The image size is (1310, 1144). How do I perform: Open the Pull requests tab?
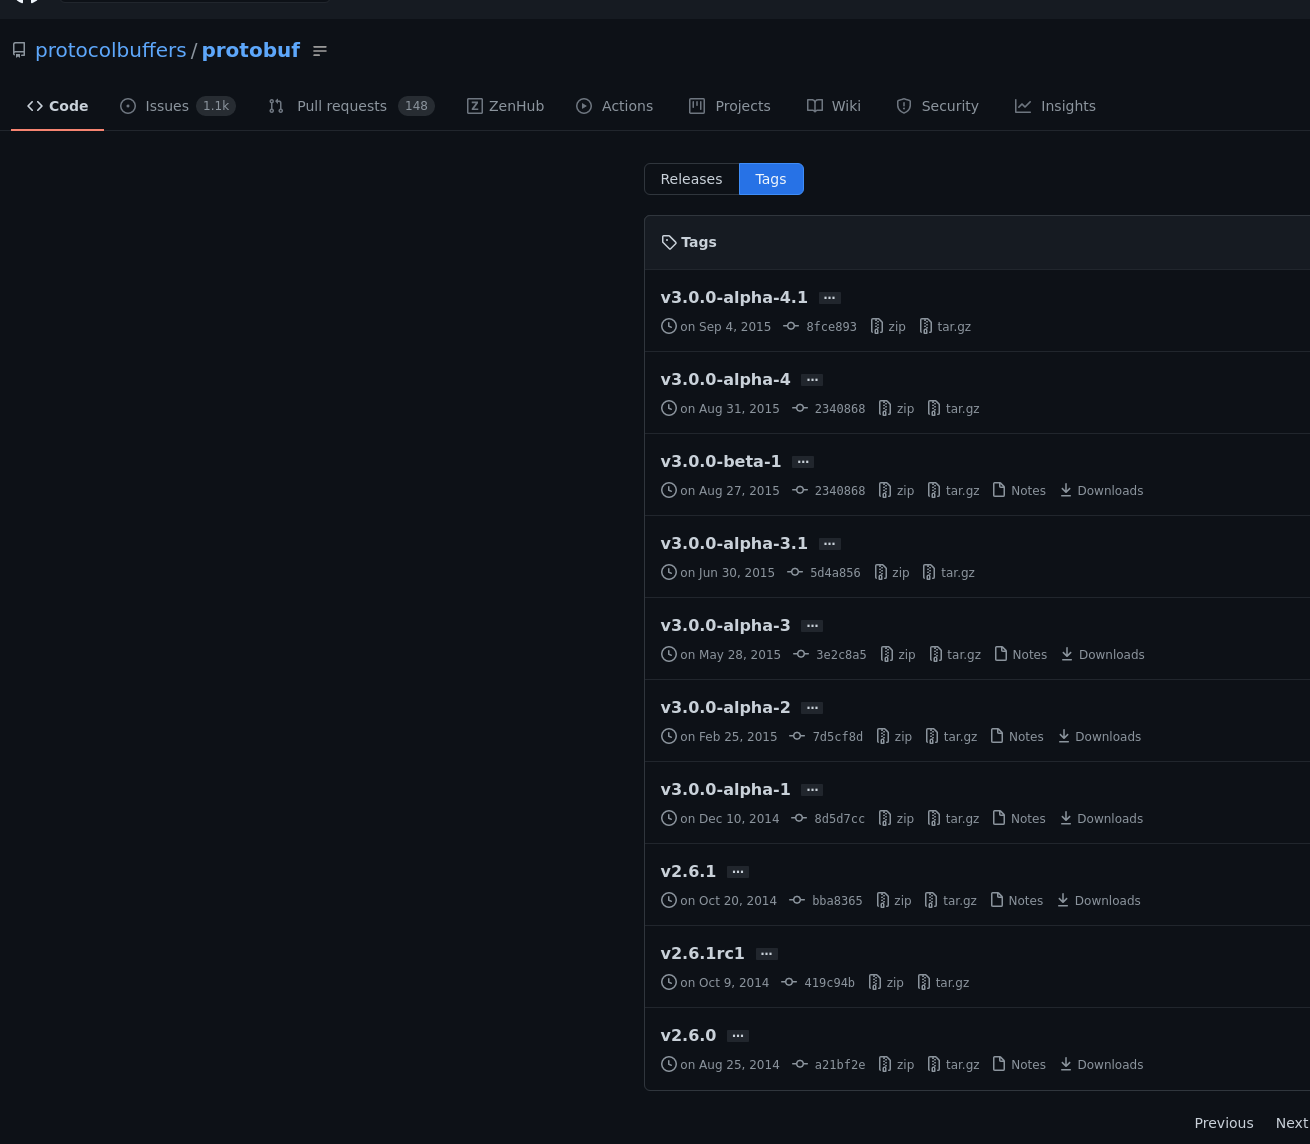pos(351,106)
